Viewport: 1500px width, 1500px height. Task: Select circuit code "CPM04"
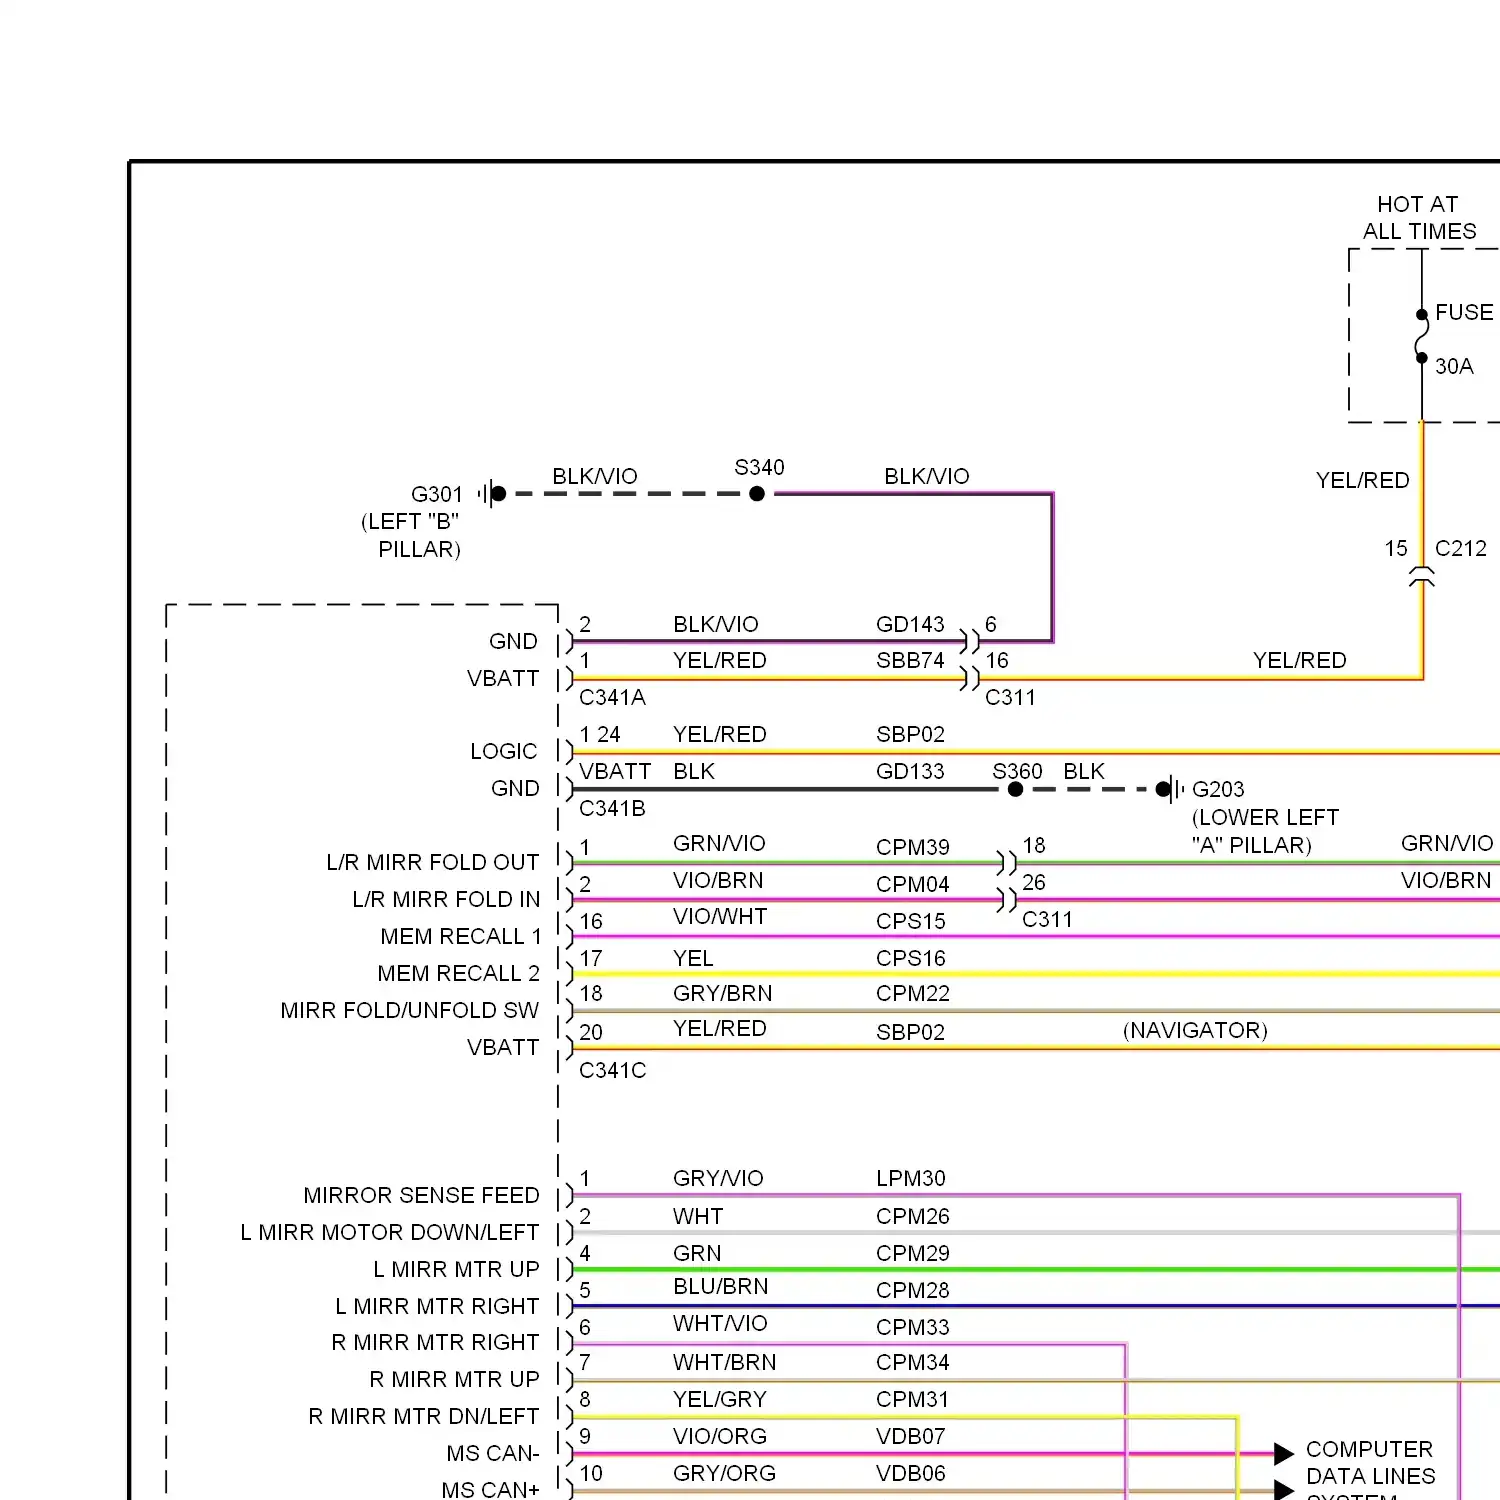click(912, 884)
